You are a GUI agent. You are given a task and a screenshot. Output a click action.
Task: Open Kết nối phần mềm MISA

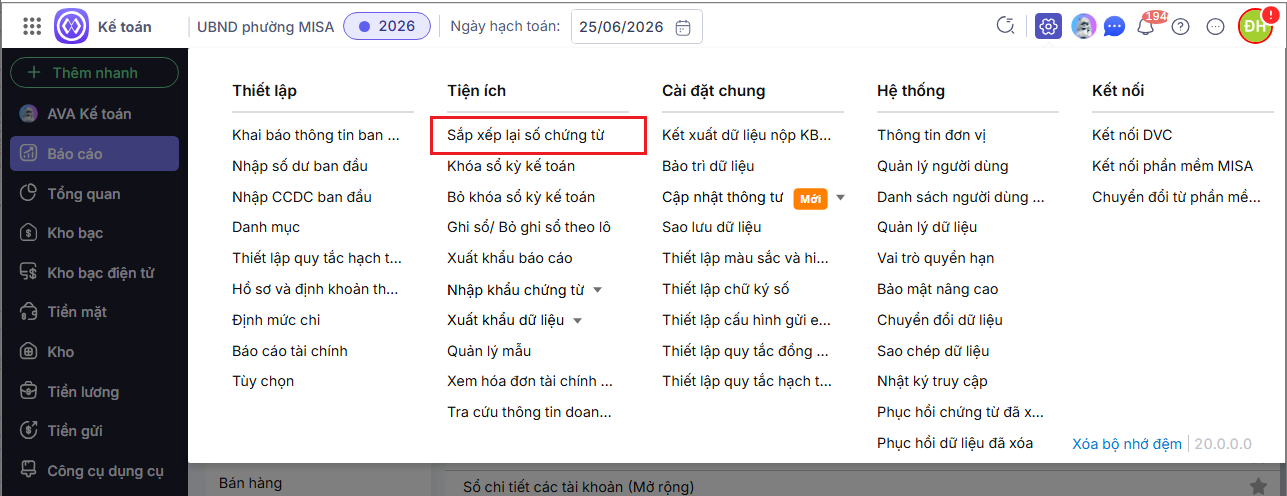pyautogui.click(x=1172, y=166)
